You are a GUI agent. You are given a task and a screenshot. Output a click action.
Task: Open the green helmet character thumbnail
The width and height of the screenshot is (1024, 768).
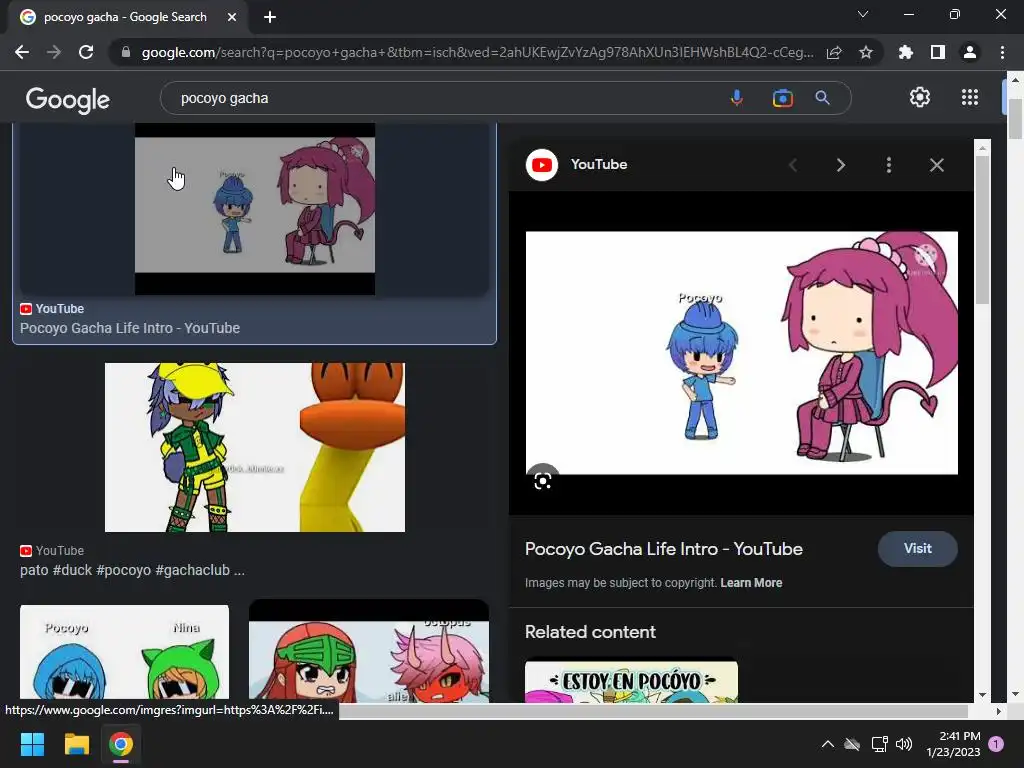(x=369, y=651)
